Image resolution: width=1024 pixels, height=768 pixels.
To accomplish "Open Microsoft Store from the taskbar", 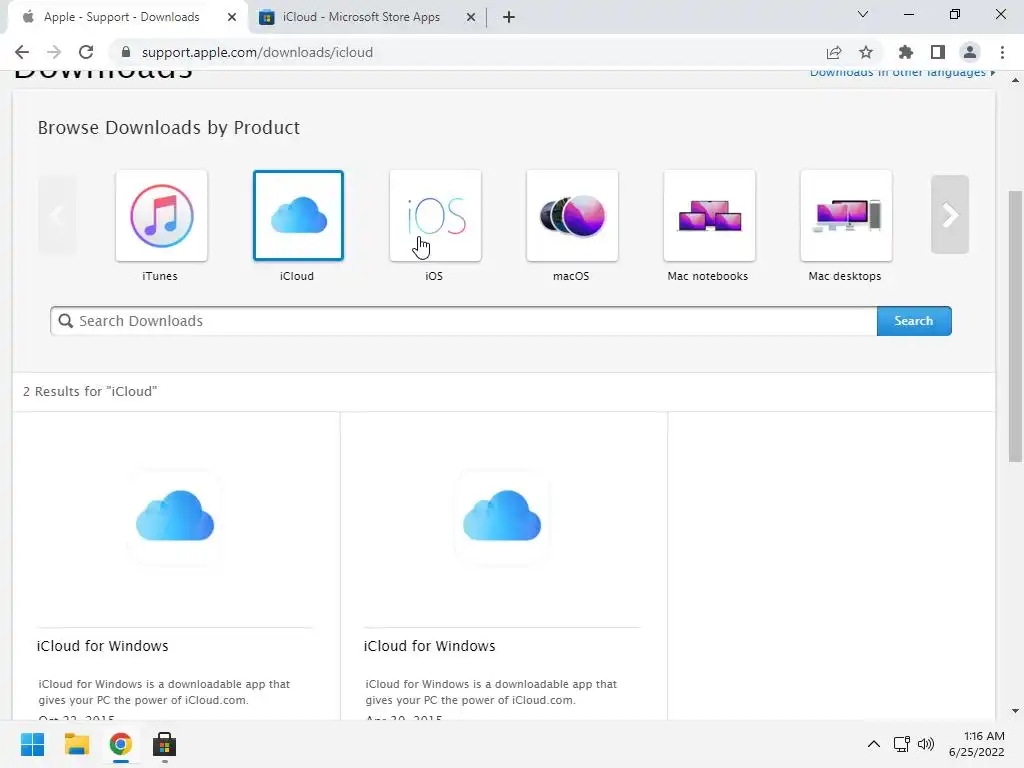I will 165,744.
